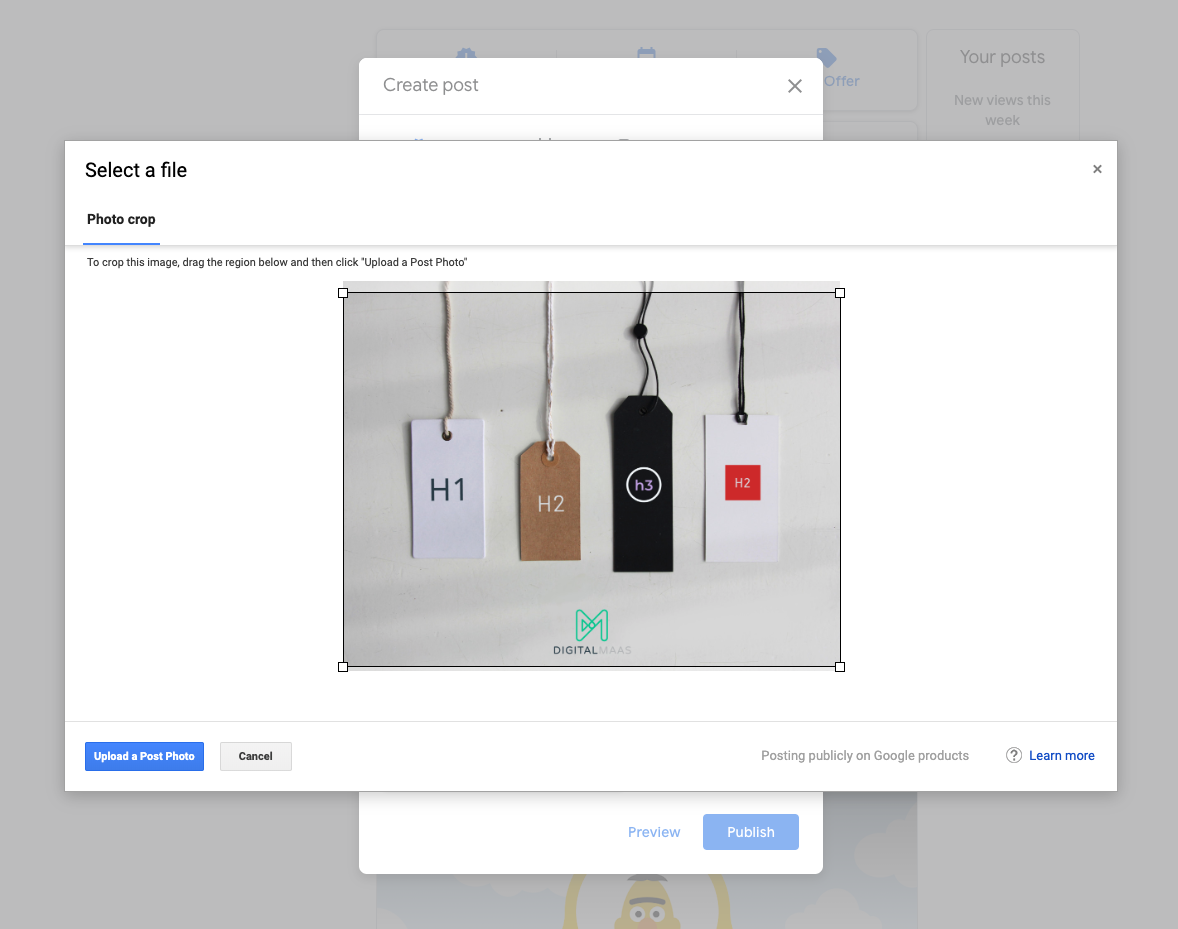Click 'Your posts' heading in background

(1002, 57)
